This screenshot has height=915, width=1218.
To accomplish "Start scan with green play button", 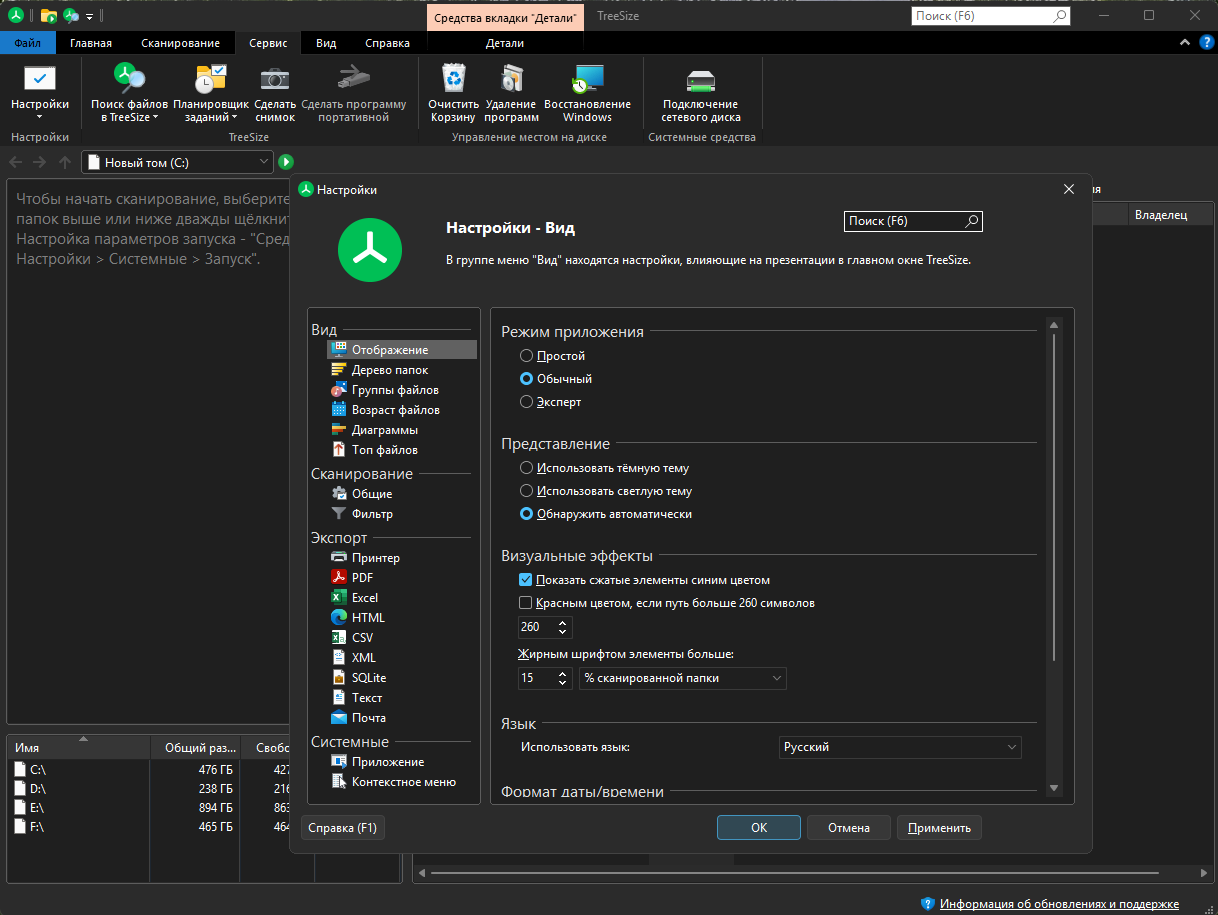I will click(x=285, y=162).
